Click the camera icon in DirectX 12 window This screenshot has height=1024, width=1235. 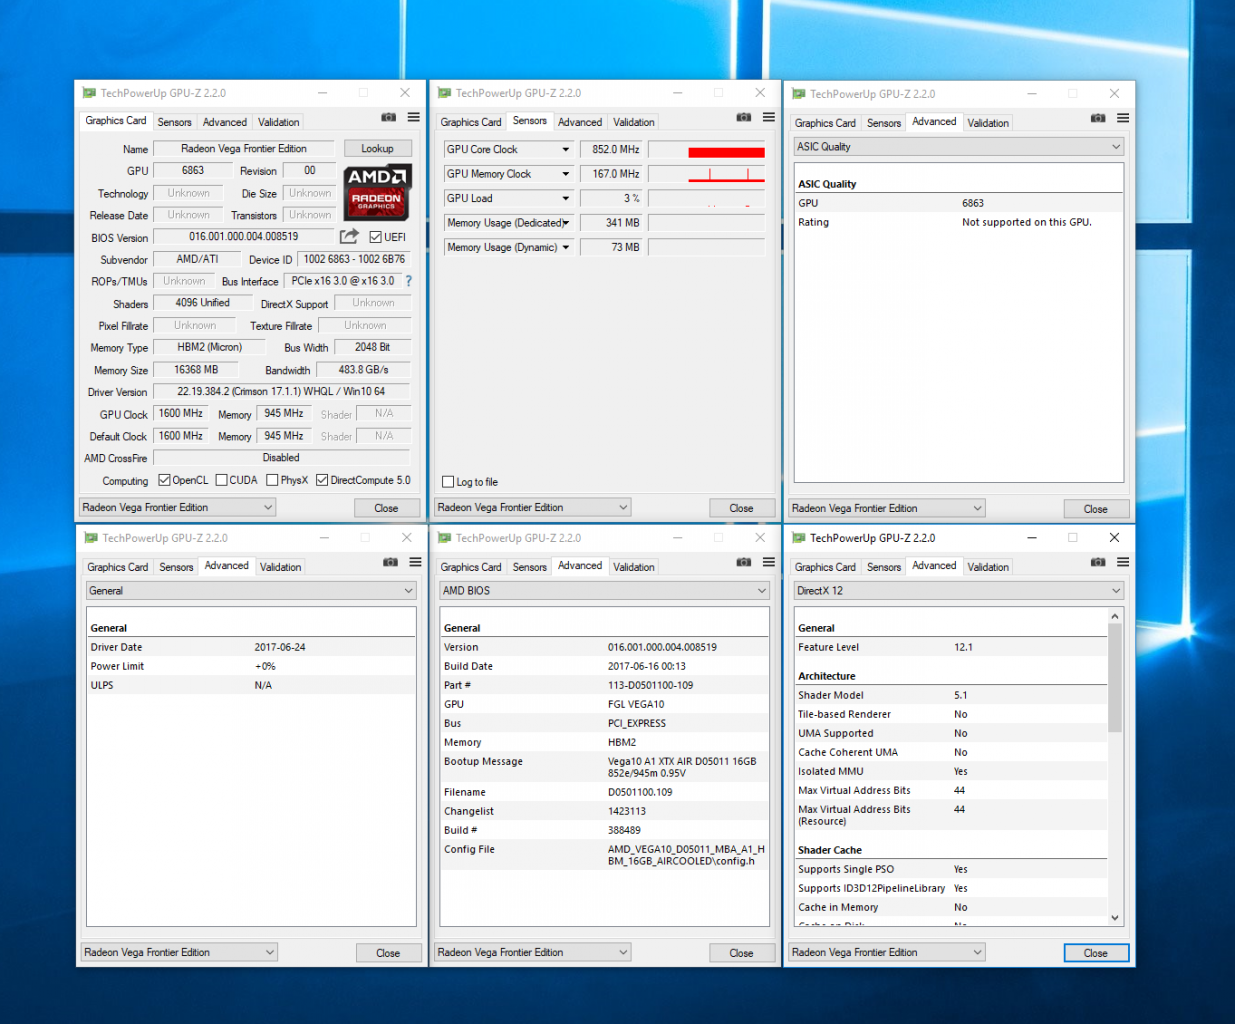[1098, 562]
